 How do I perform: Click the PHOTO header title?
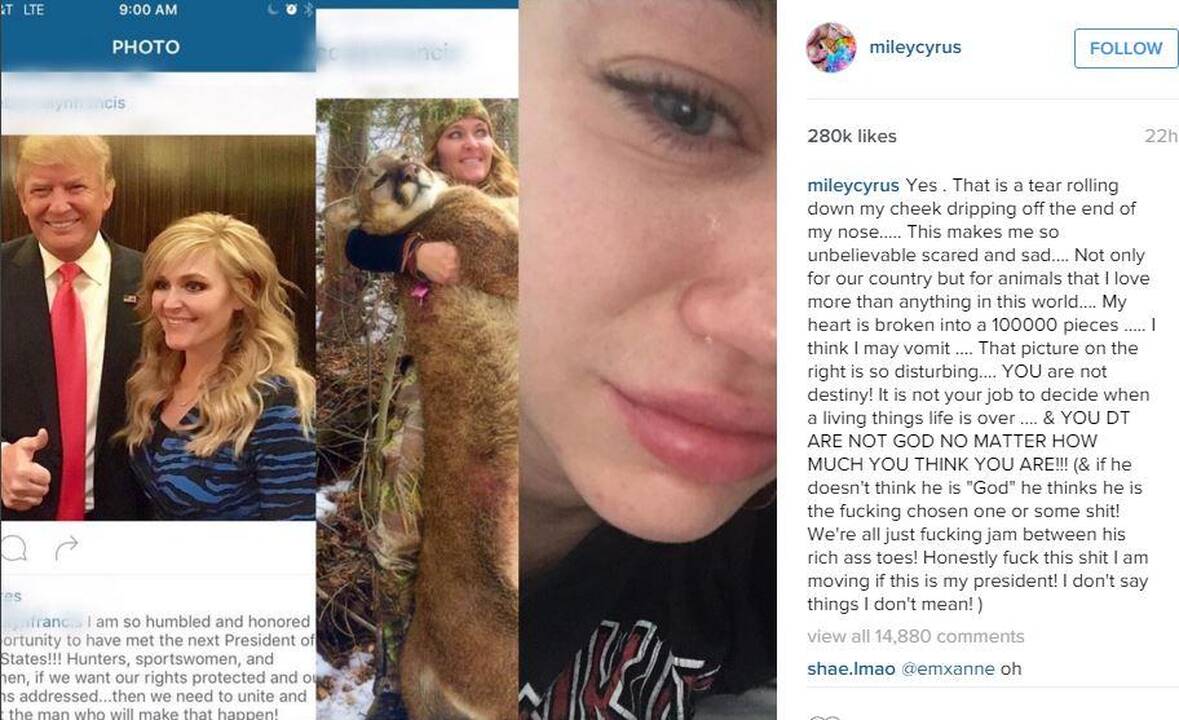[x=146, y=47]
